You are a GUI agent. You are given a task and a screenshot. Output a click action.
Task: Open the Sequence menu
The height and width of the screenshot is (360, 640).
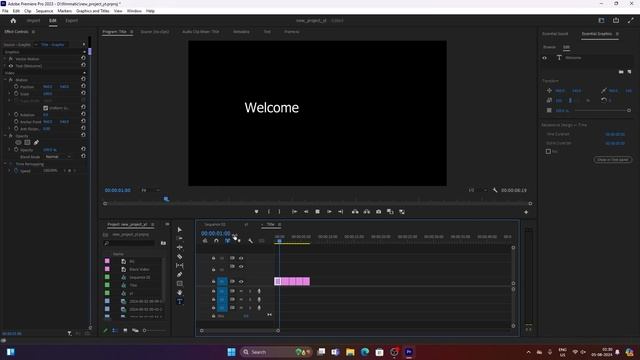(44, 11)
